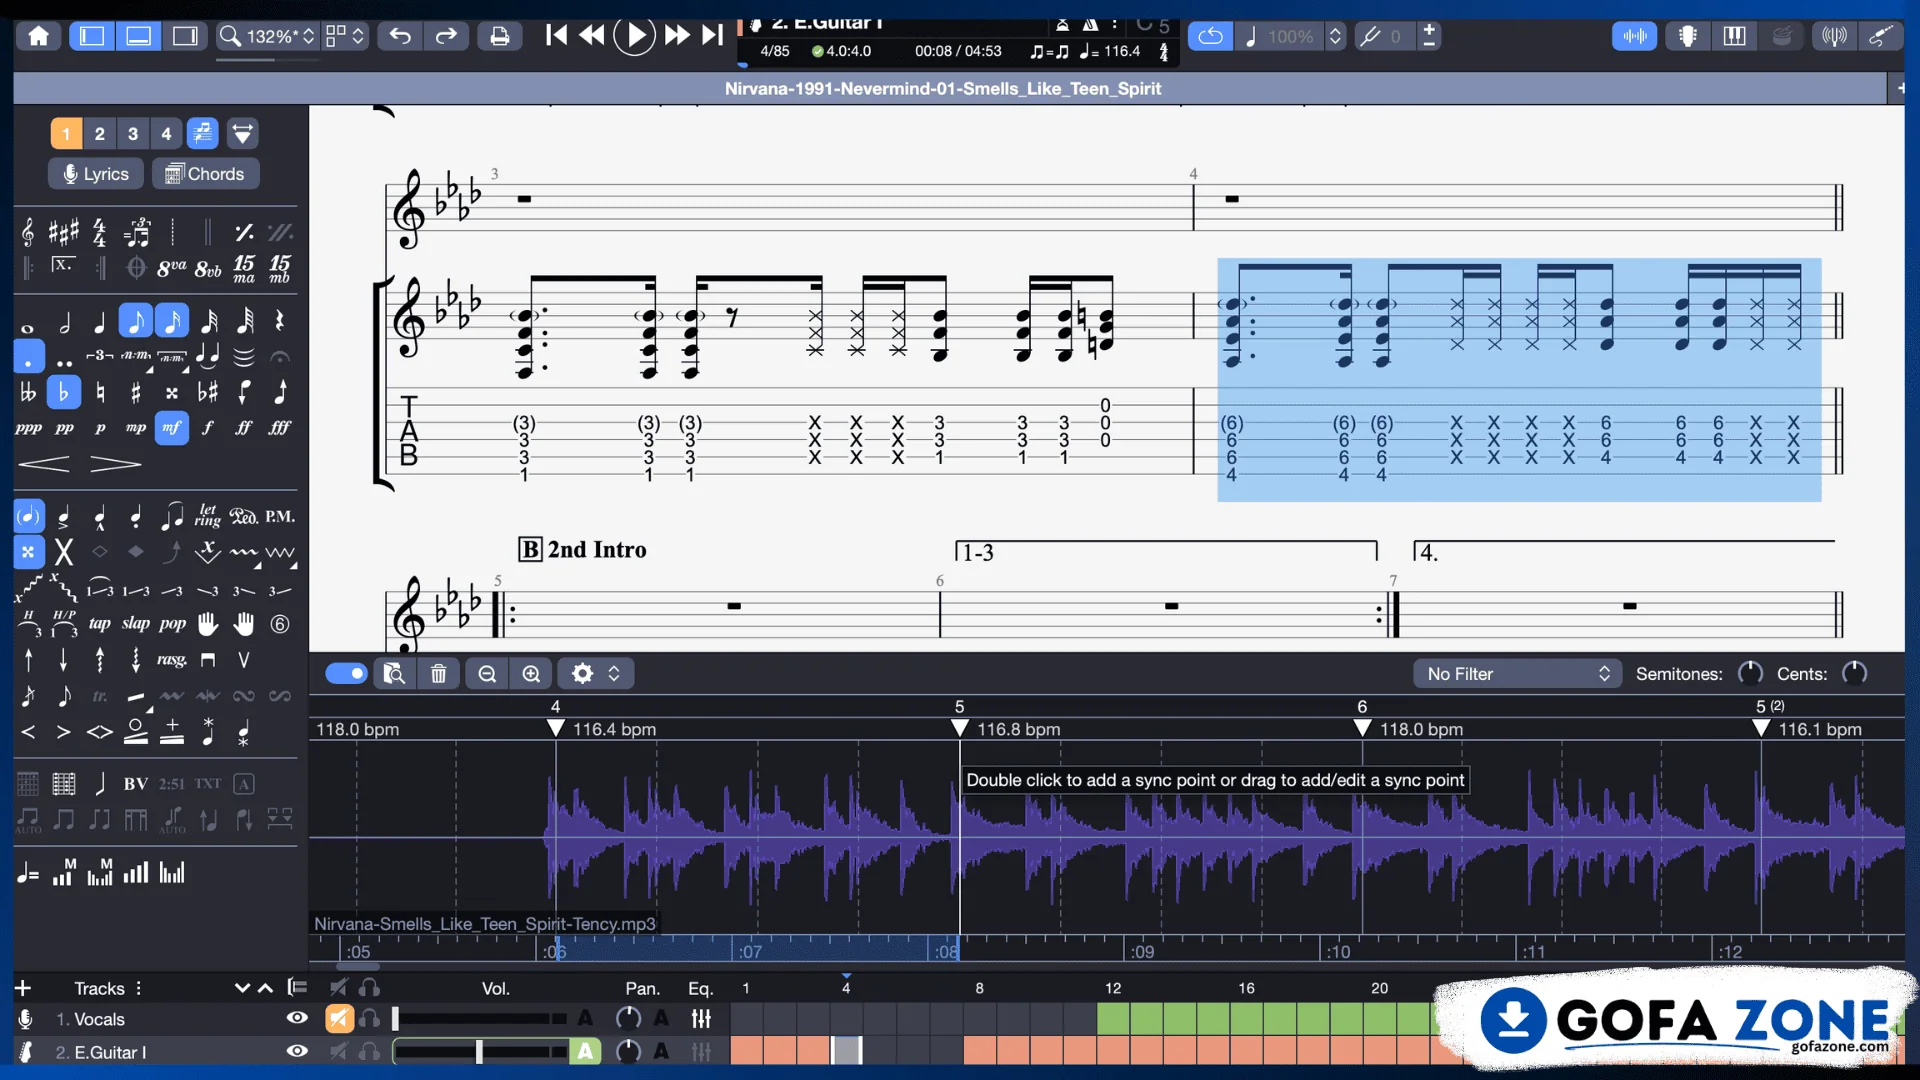Open the design mode dropdown next to voices

point(243,133)
